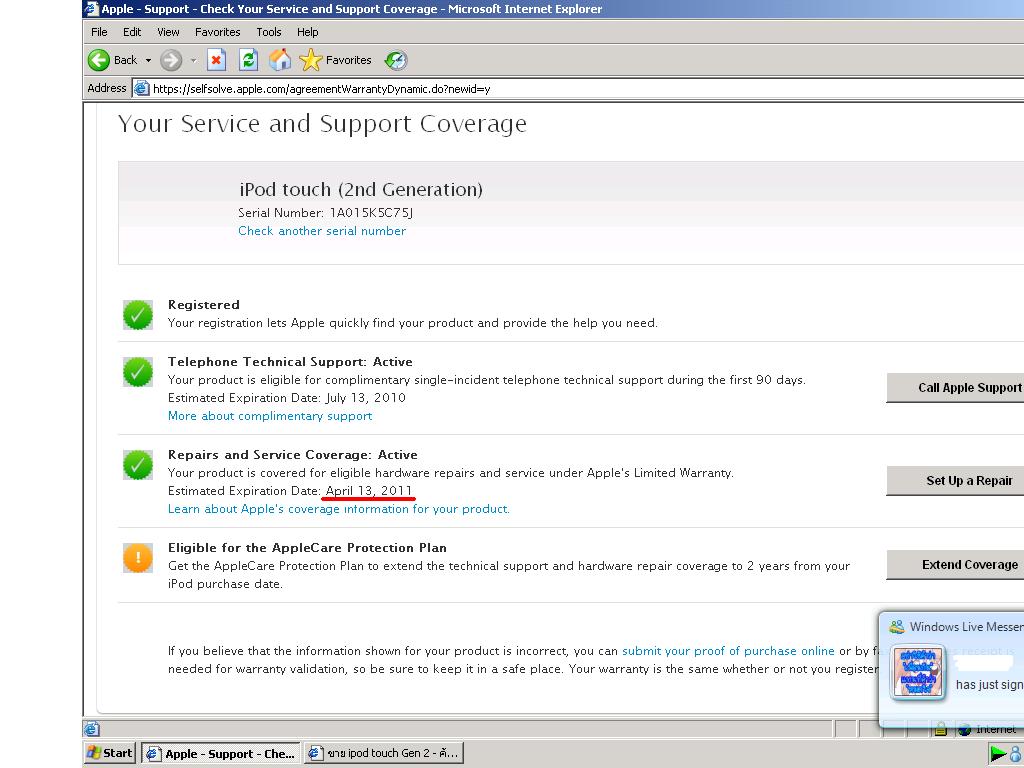Expand Back button history dropdown
Viewport: 1024px width, 768px height.
(x=148, y=60)
